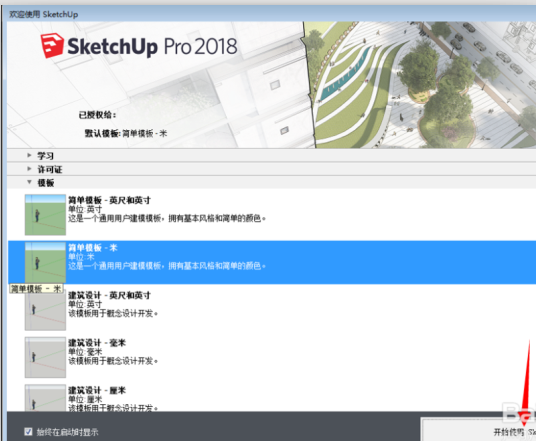536x441 pixels.
Task: Click the SketchUp Pro 2018 title text
Action: point(152,46)
